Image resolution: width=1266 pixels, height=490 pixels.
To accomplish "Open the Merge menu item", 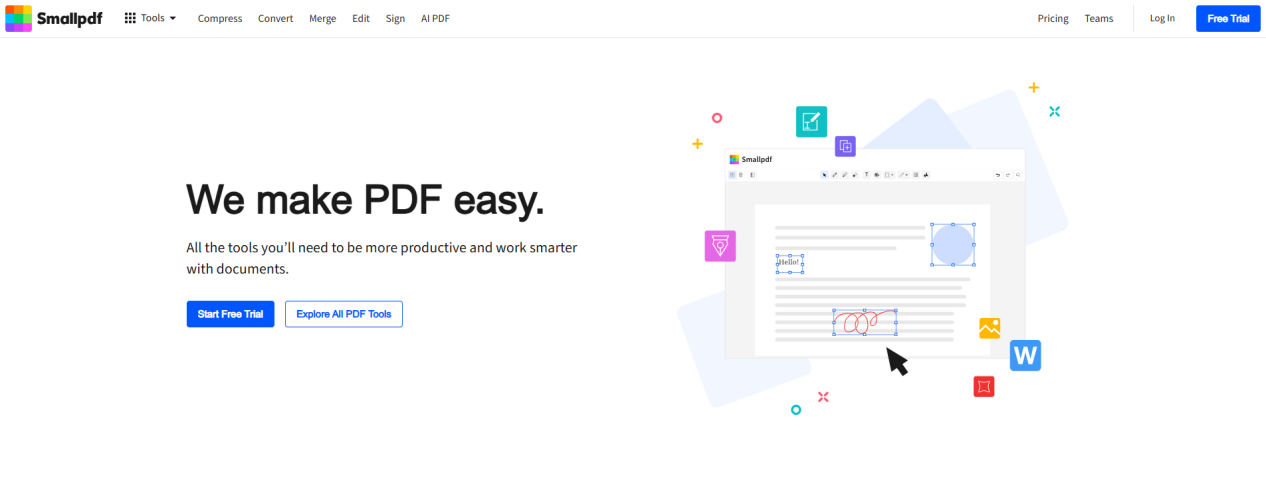I will click(323, 18).
